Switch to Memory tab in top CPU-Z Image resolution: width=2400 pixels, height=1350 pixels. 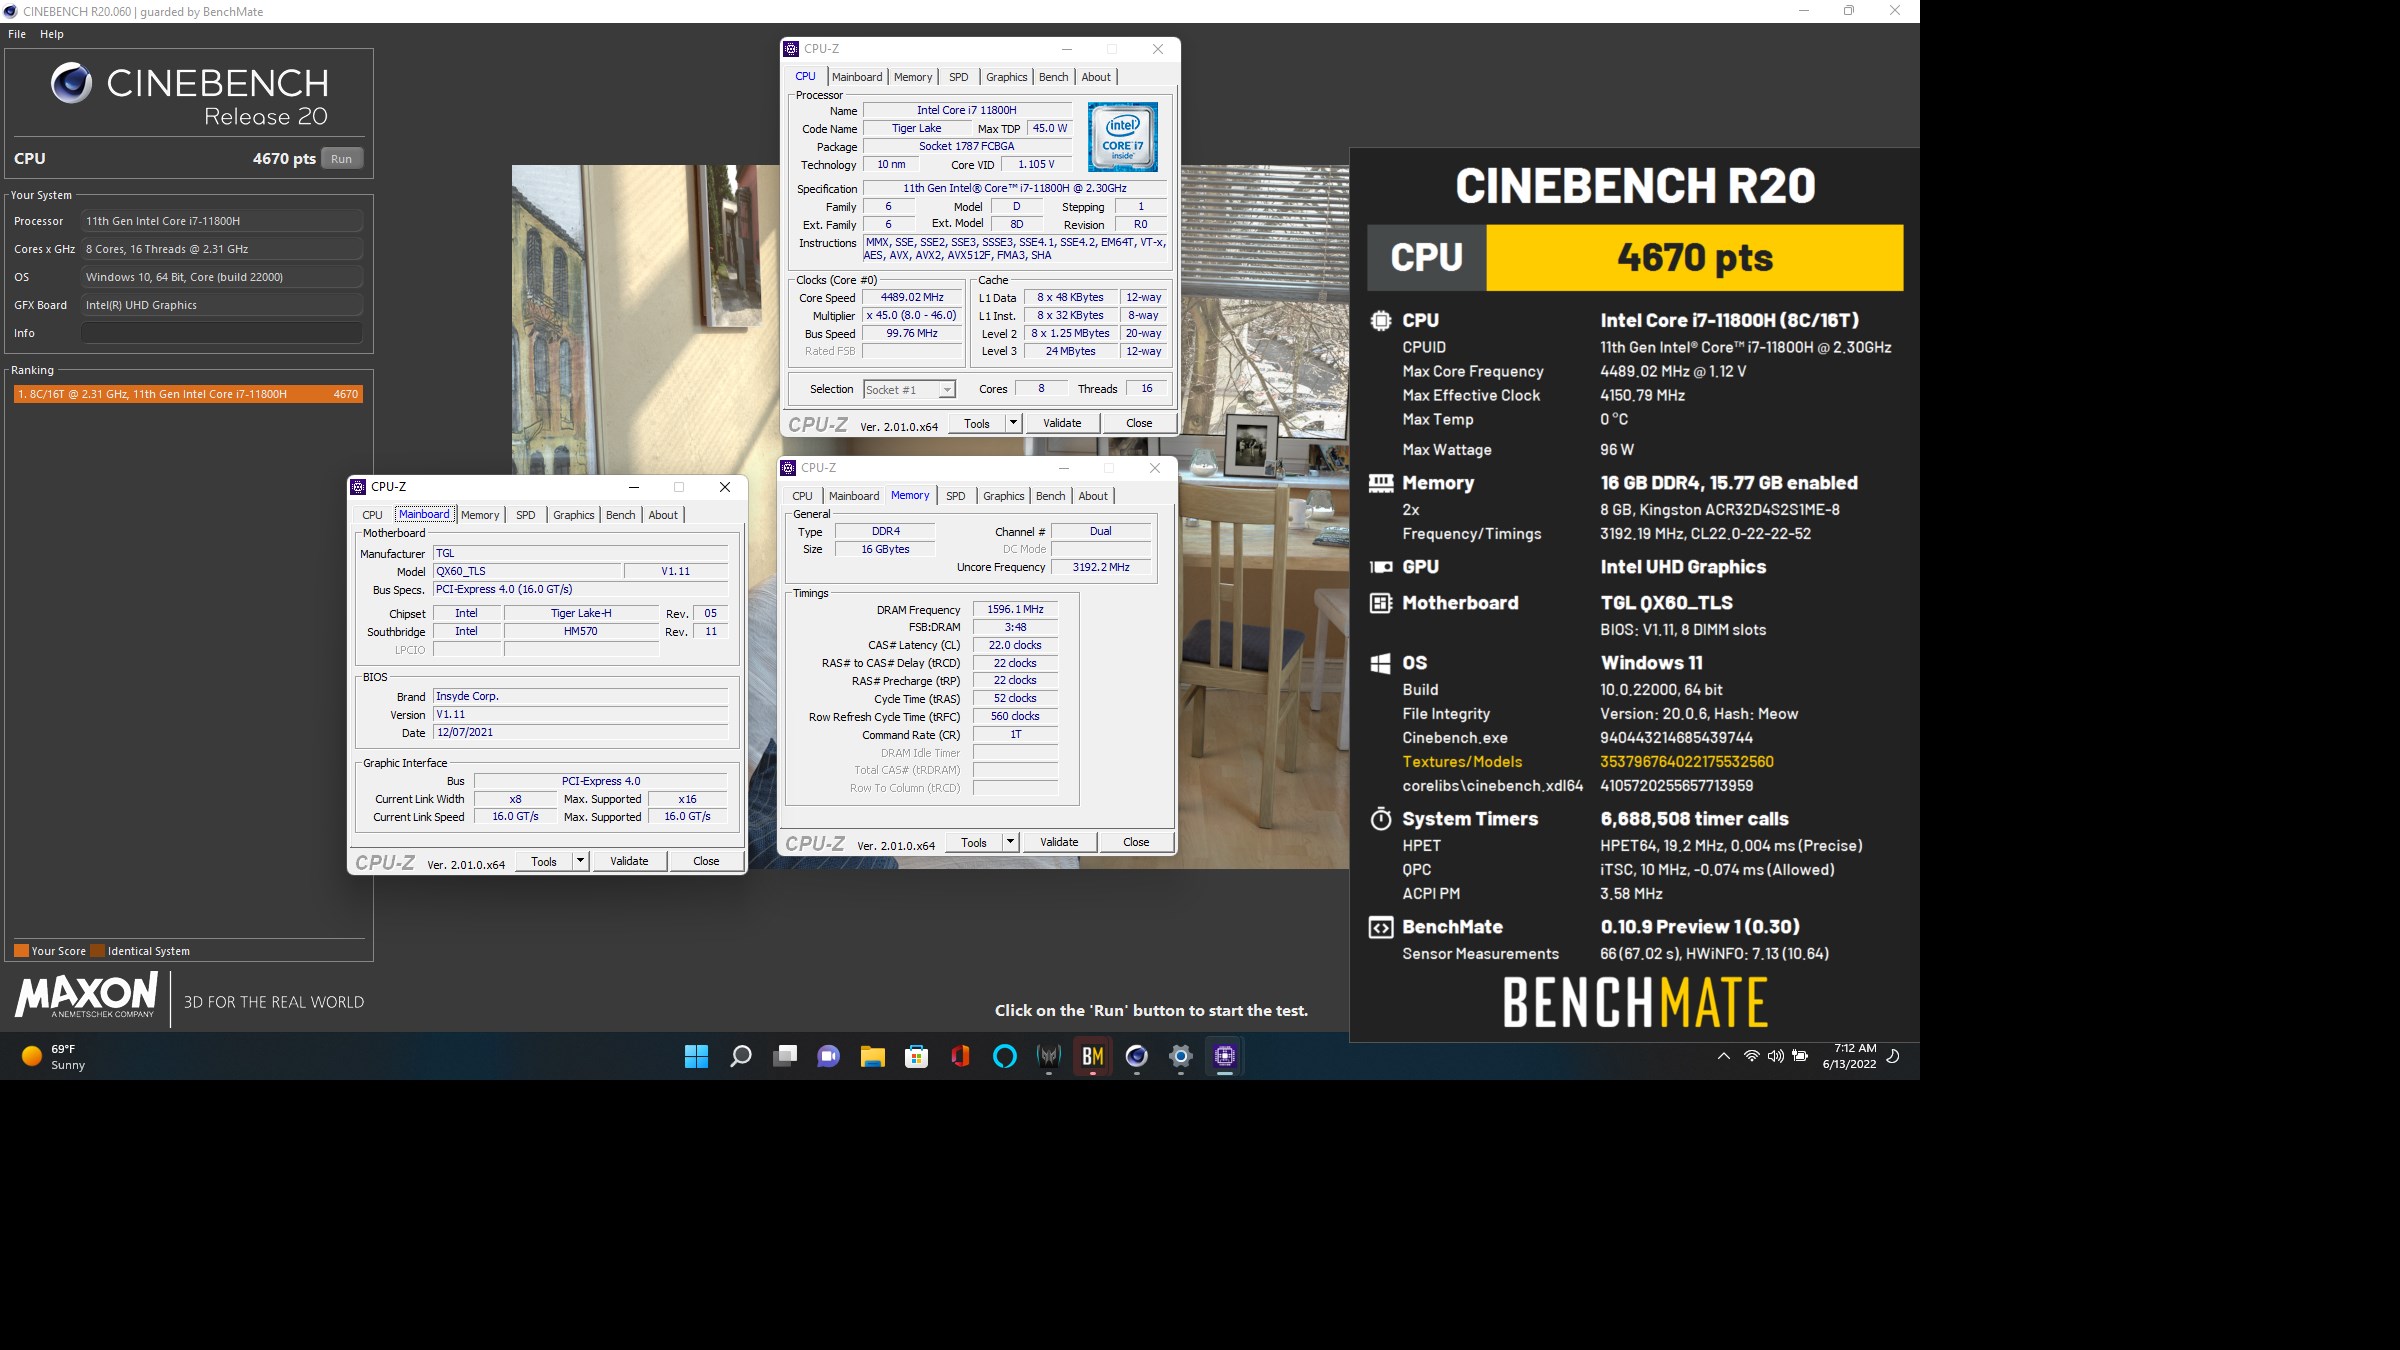[913, 77]
